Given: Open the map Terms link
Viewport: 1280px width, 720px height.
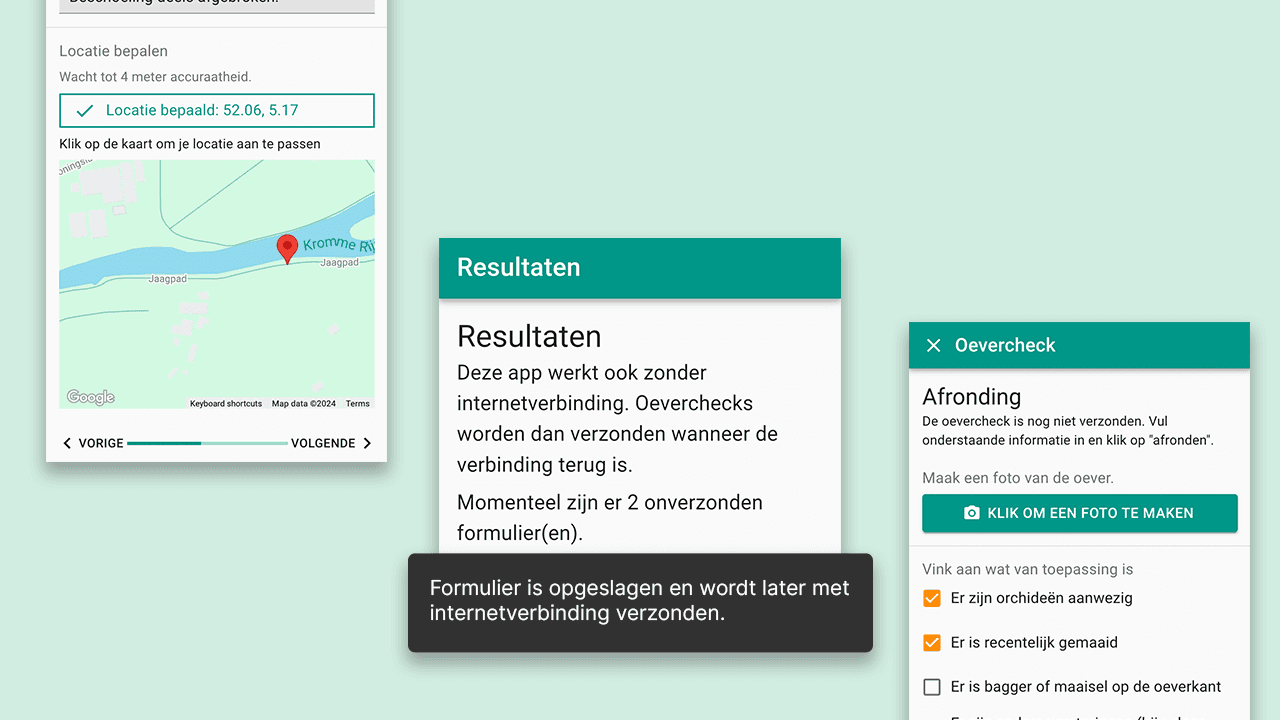Looking at the screenshot, I should 357,404.
